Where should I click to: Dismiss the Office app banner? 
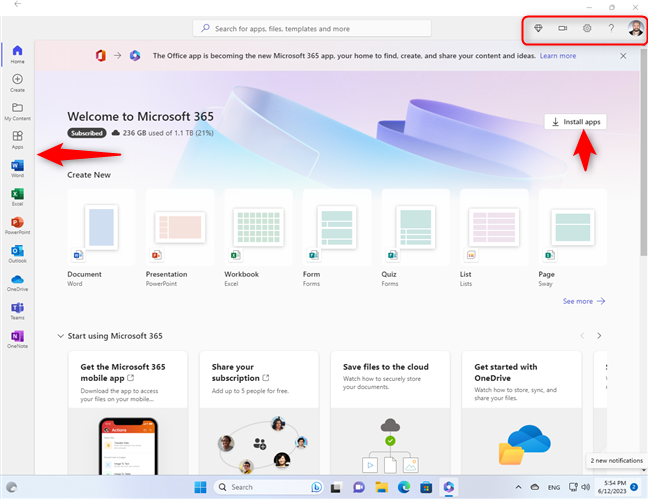pyautogui.click(x=623, y=56)
